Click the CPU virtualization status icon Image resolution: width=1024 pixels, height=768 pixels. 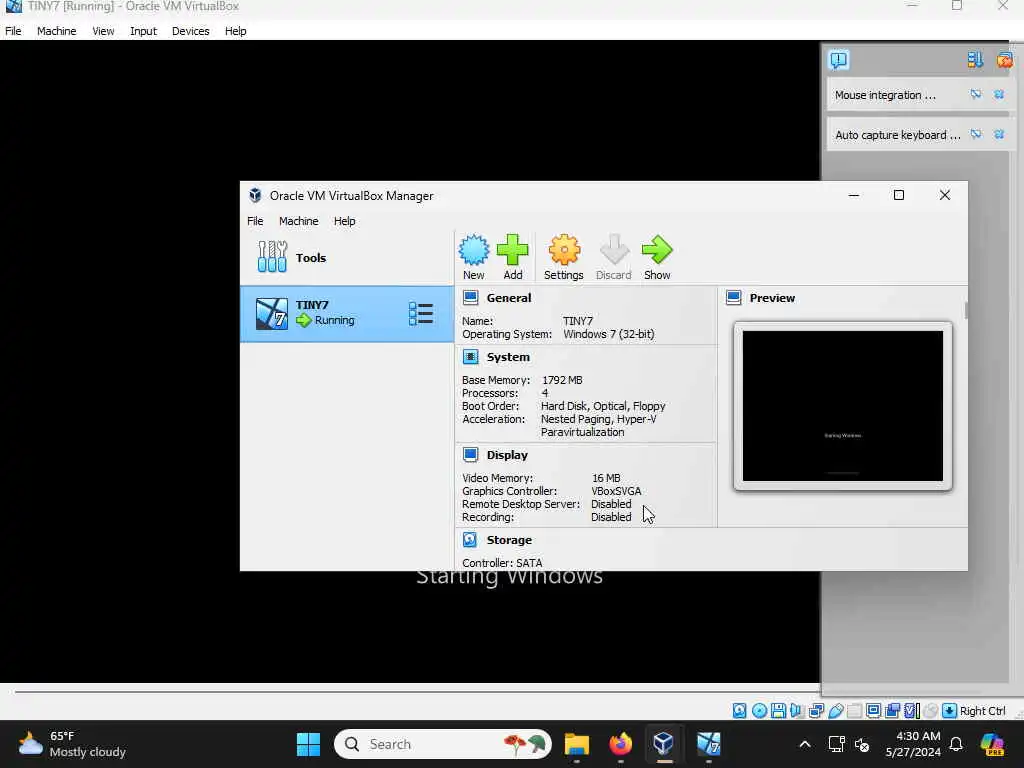912,711
